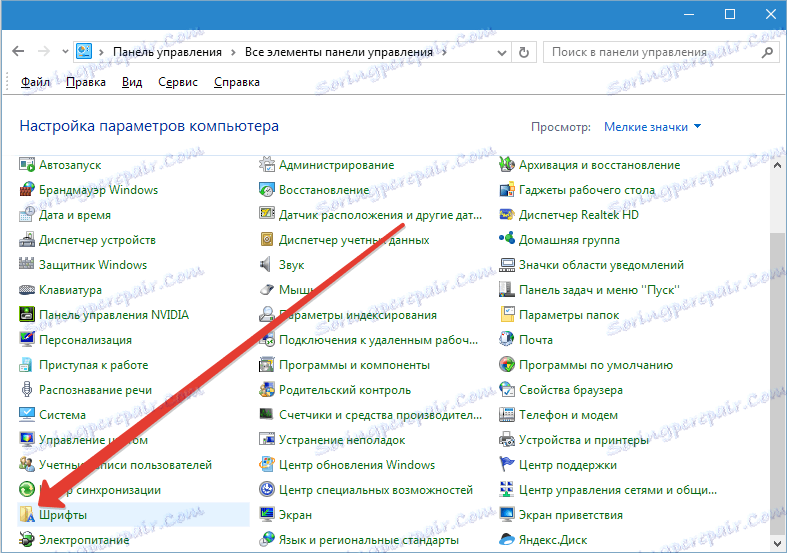The image size is (787, 553).
Task: Open Значки области уведомлений link
Action: click(x=601, y=264)
